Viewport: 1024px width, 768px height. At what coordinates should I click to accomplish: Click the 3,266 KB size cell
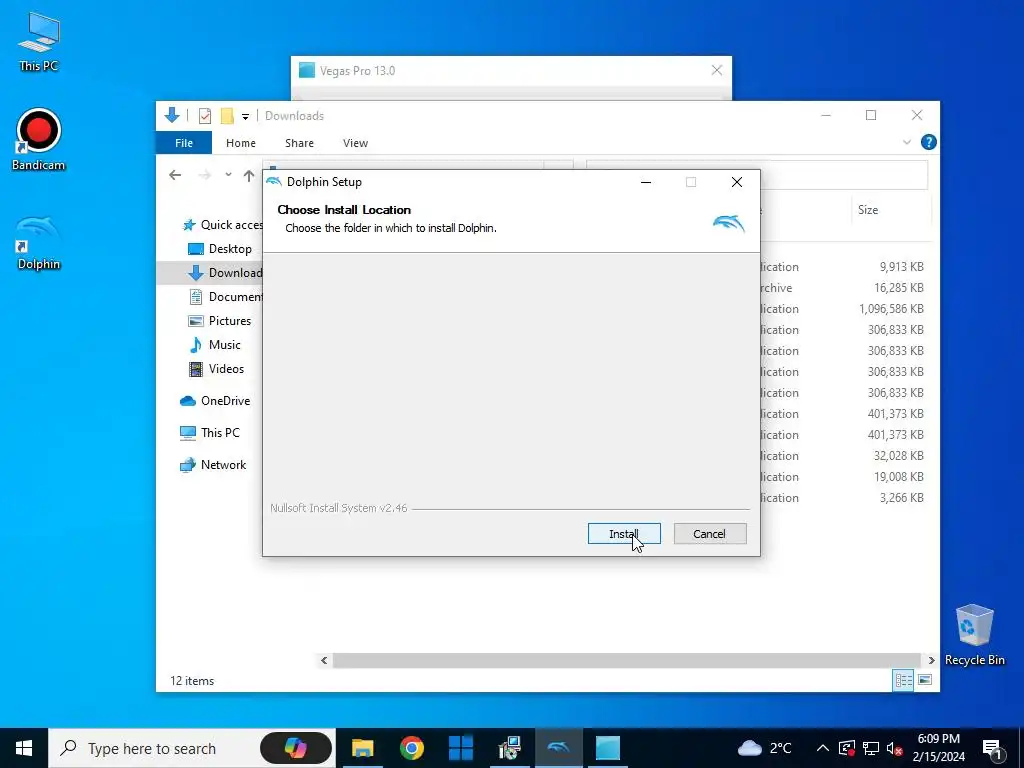click(901, 498)
